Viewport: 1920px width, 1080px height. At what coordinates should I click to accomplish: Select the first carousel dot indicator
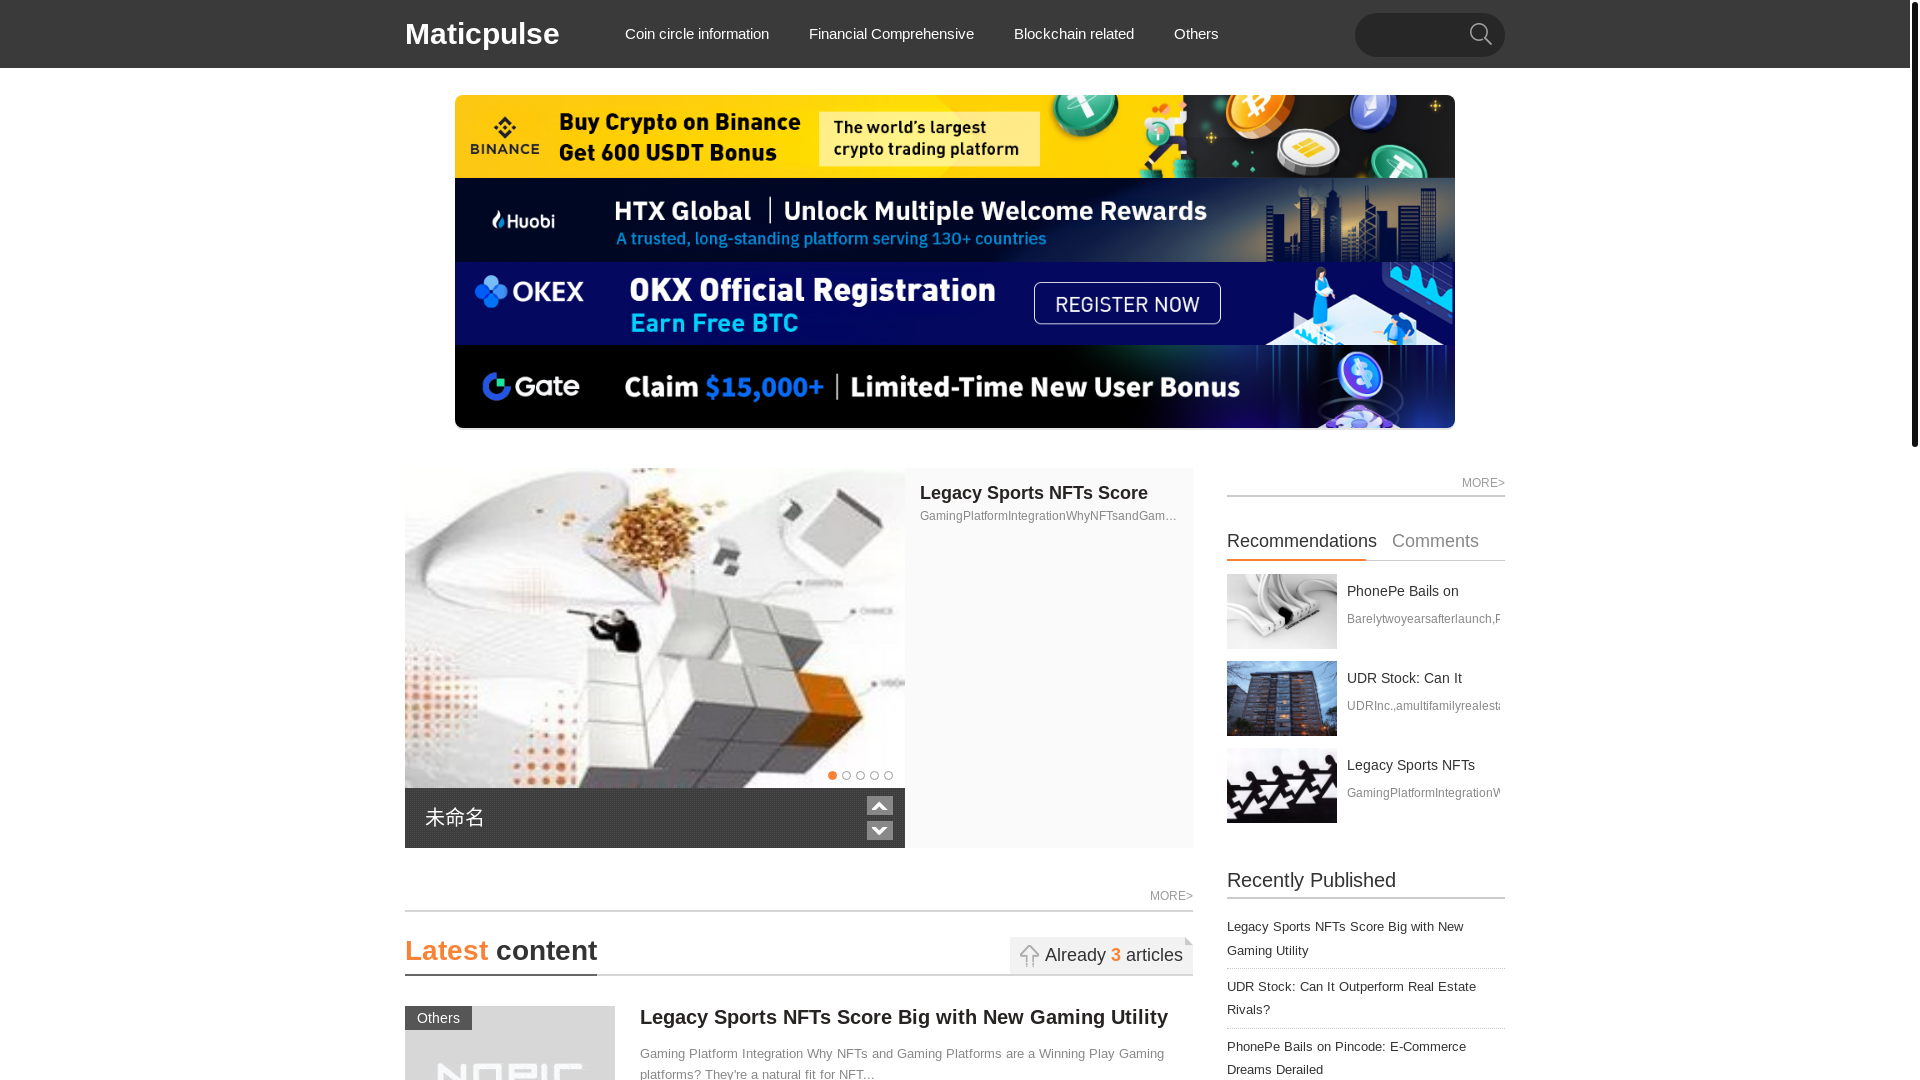[x=832, y=776]
